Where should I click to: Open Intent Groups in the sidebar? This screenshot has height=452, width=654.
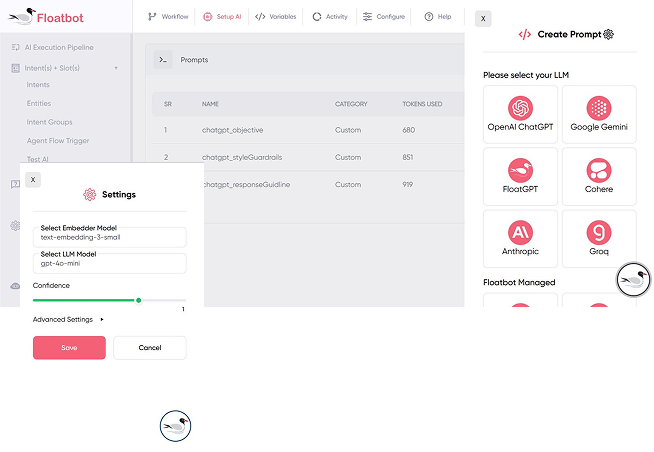point(49,122)
